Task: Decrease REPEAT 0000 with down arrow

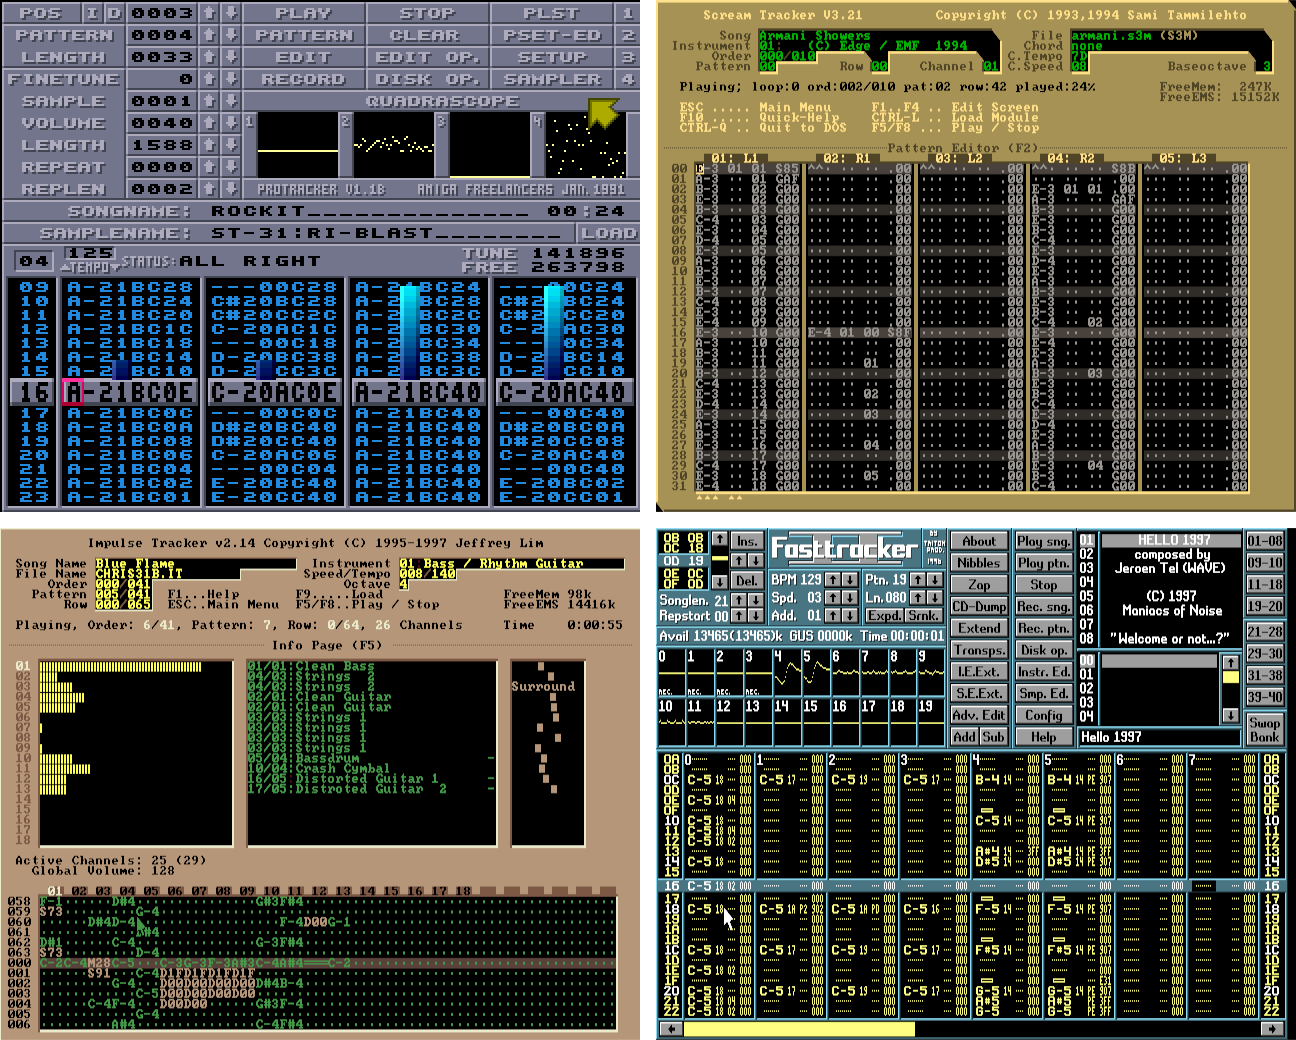Action: (231, 167)
